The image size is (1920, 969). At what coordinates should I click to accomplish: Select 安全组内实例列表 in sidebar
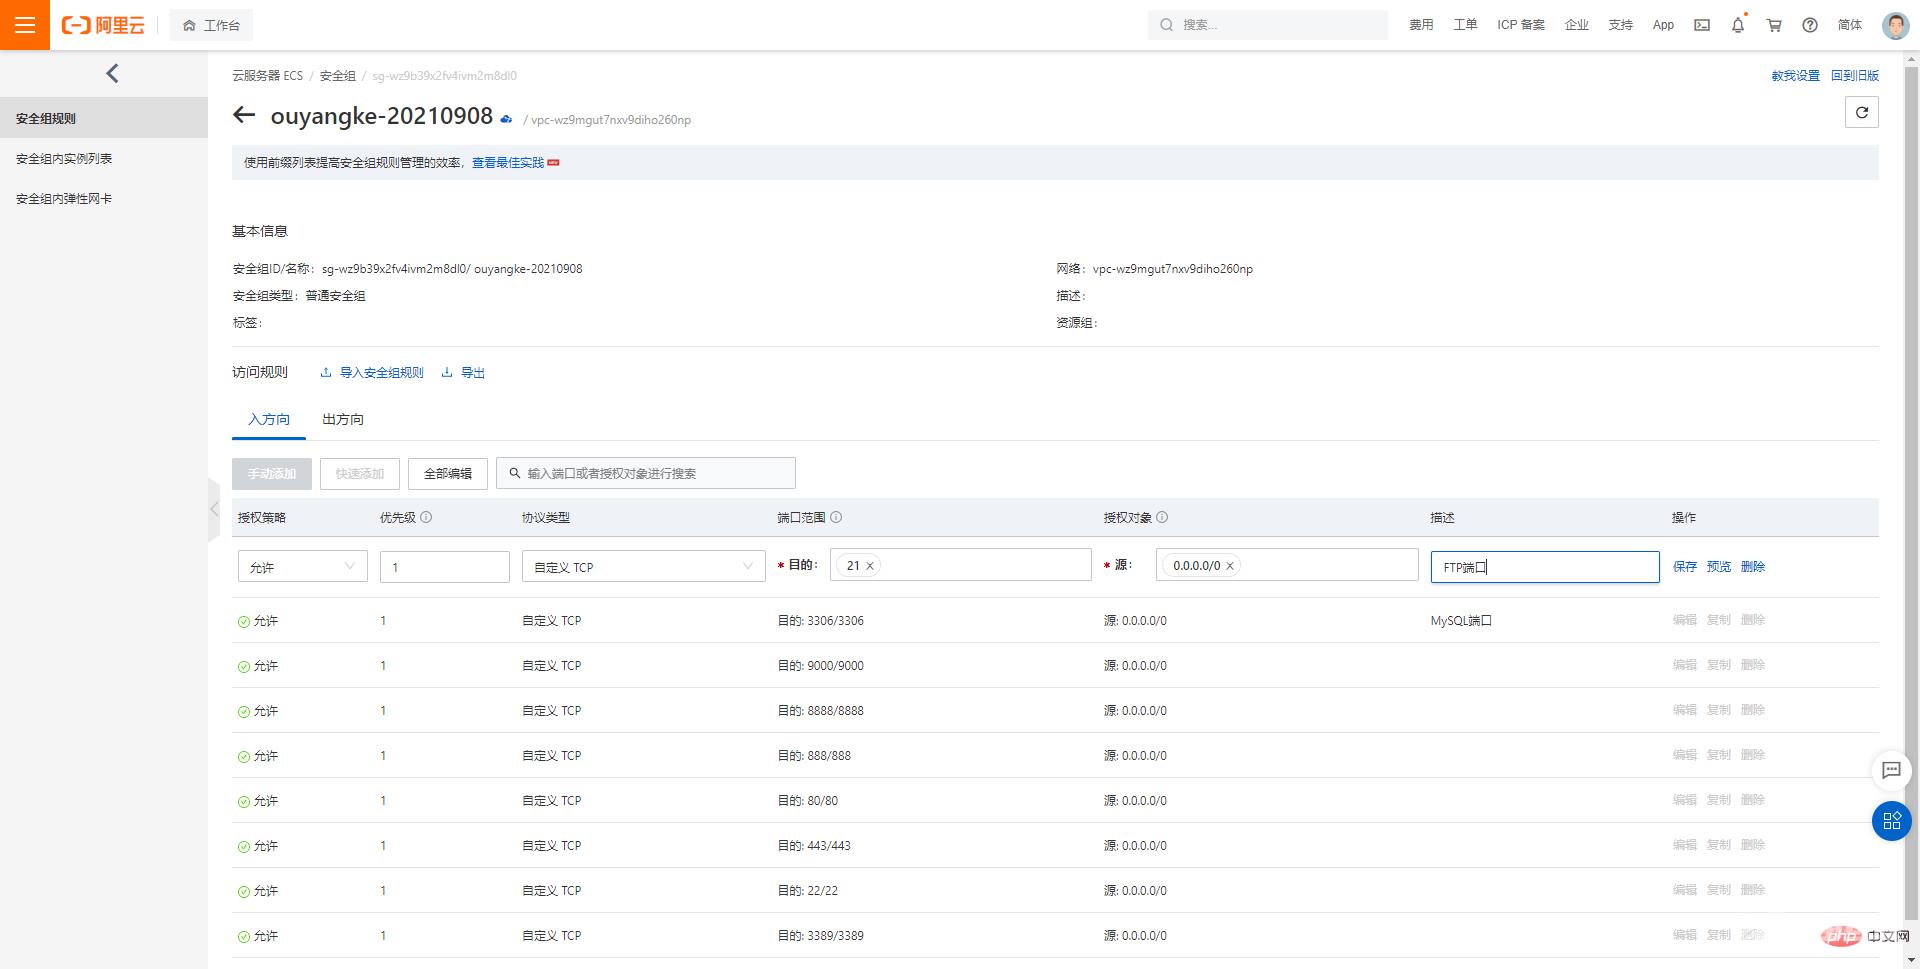(x=64, y=158)
